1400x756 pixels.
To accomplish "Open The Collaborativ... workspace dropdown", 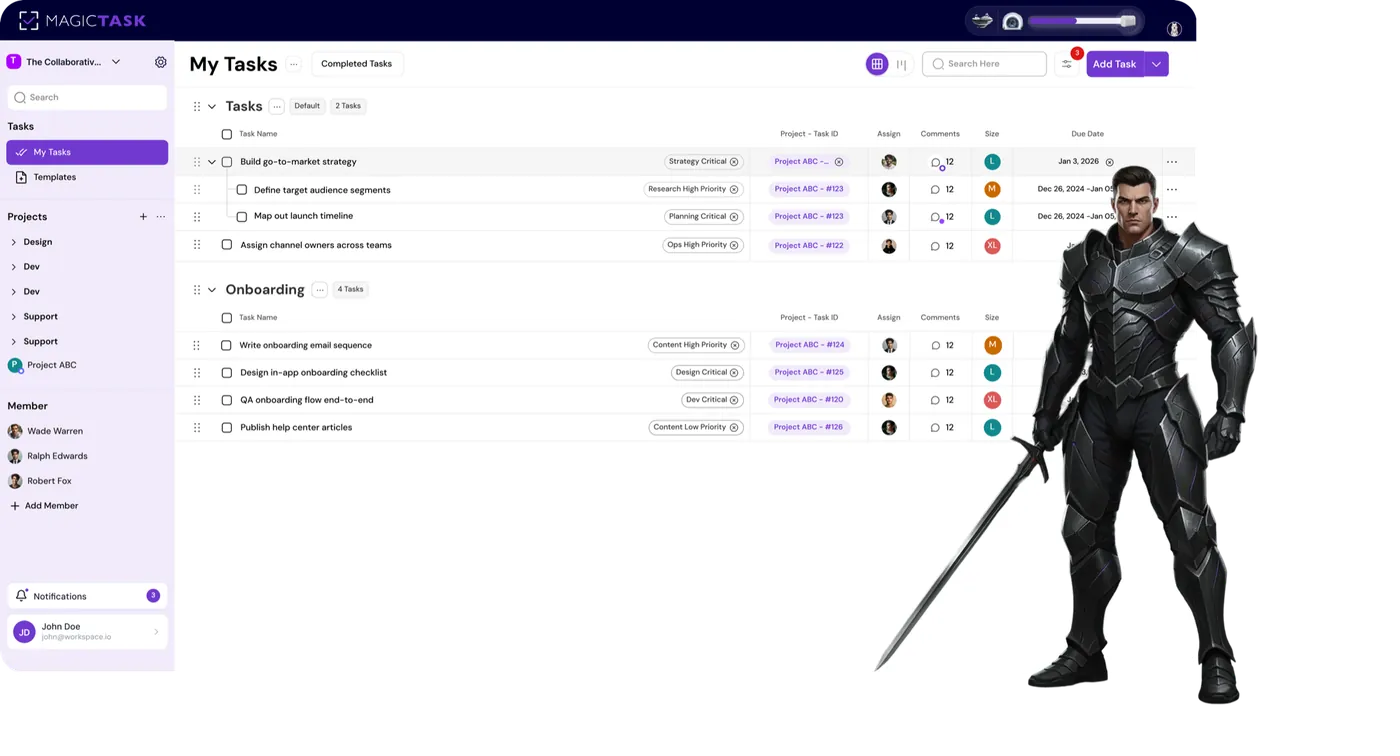I will point(116,62).
